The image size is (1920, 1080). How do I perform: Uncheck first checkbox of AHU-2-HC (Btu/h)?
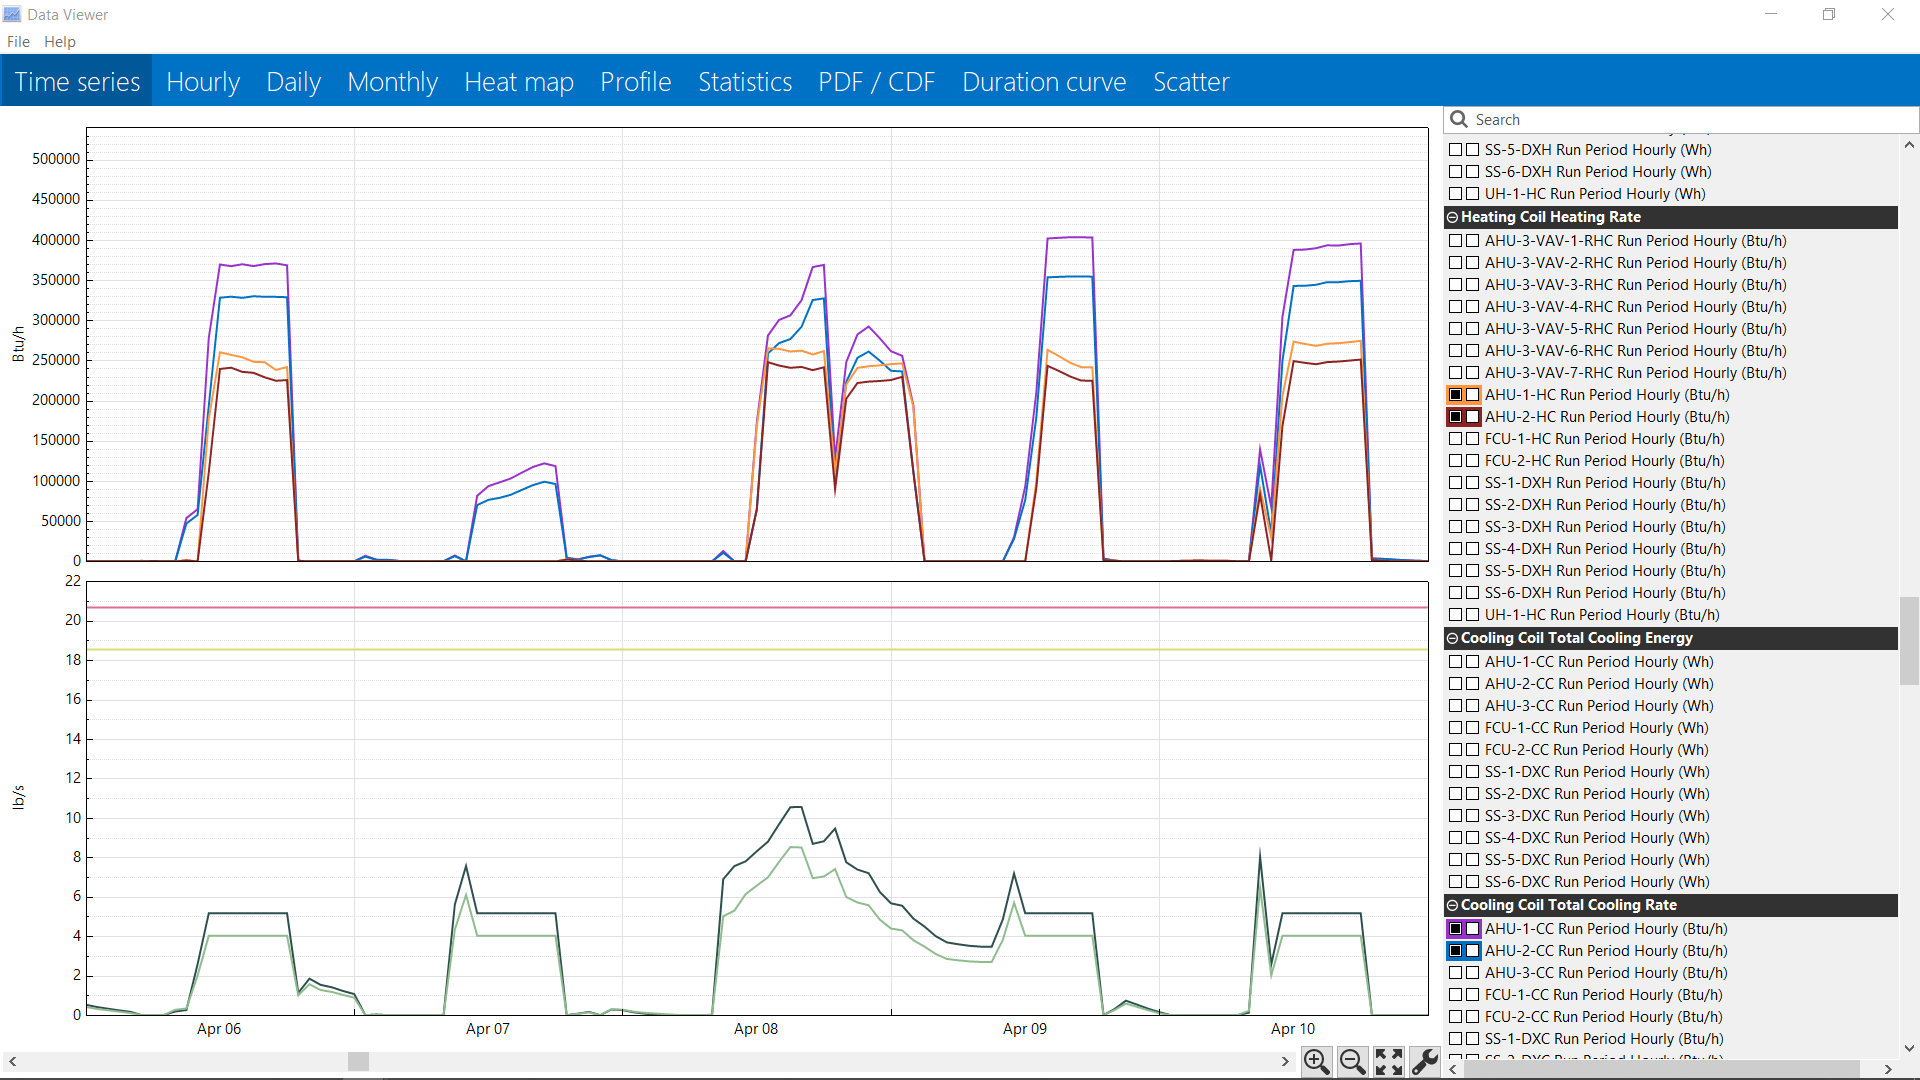[1456, 417]
